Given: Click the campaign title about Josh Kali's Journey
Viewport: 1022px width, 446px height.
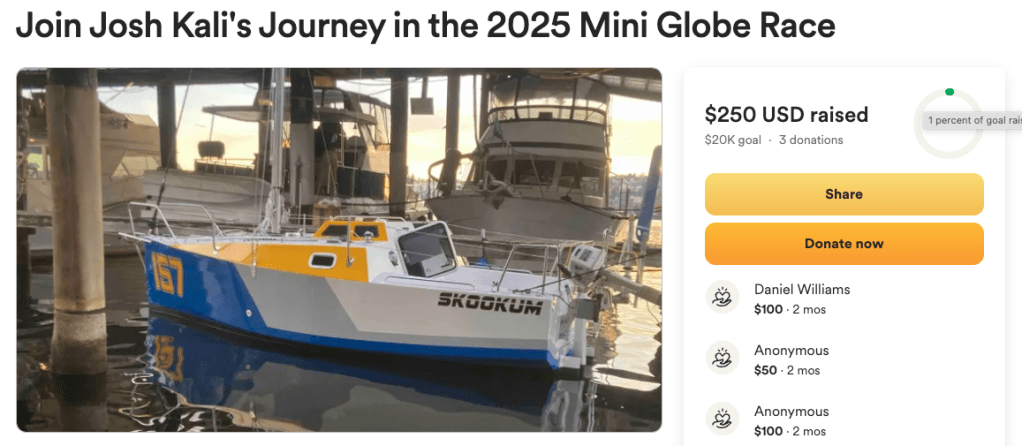Looking at the screenshot, I should 425,27.
